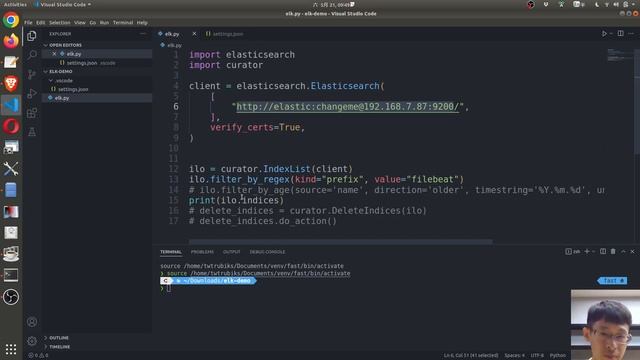Open the Explorer panel ellipsis menu
Viewport: 640px width, 360px height.
coord(143,33)
